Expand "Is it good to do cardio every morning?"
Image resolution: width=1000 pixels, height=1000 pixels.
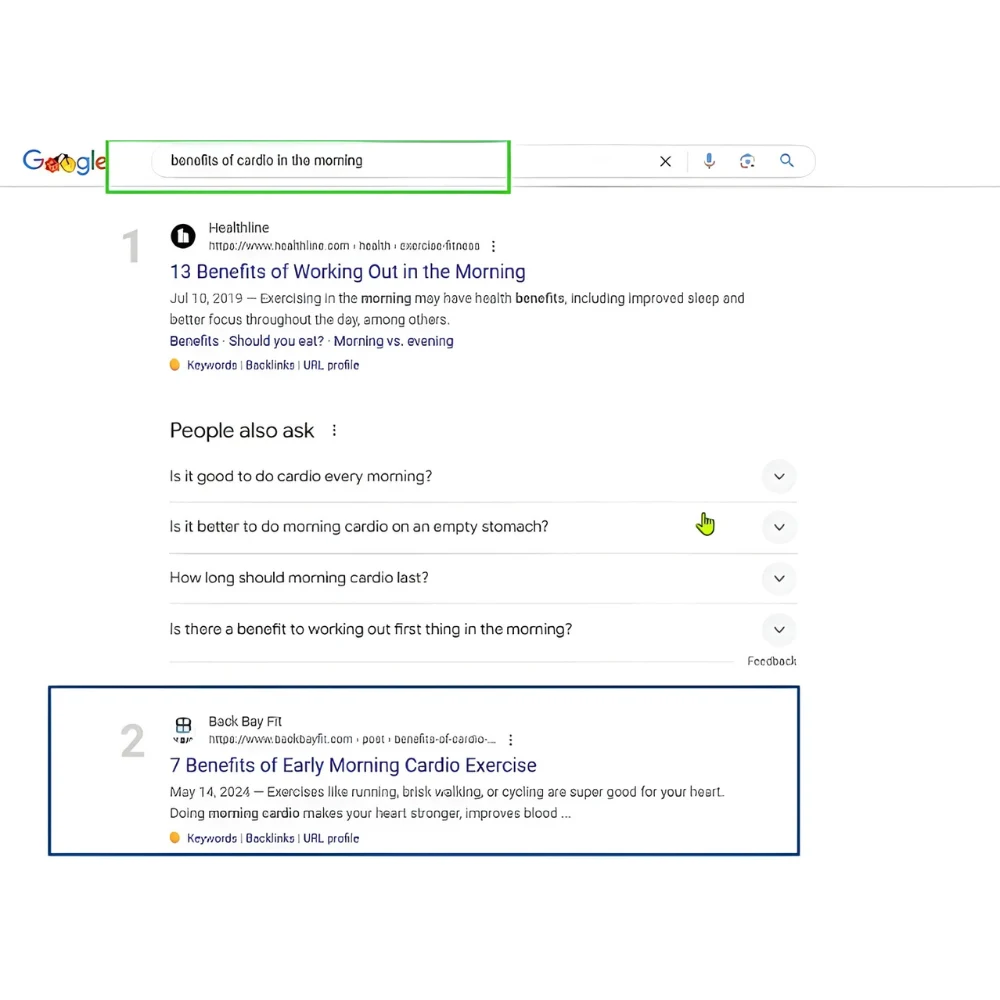coord(779,477)
